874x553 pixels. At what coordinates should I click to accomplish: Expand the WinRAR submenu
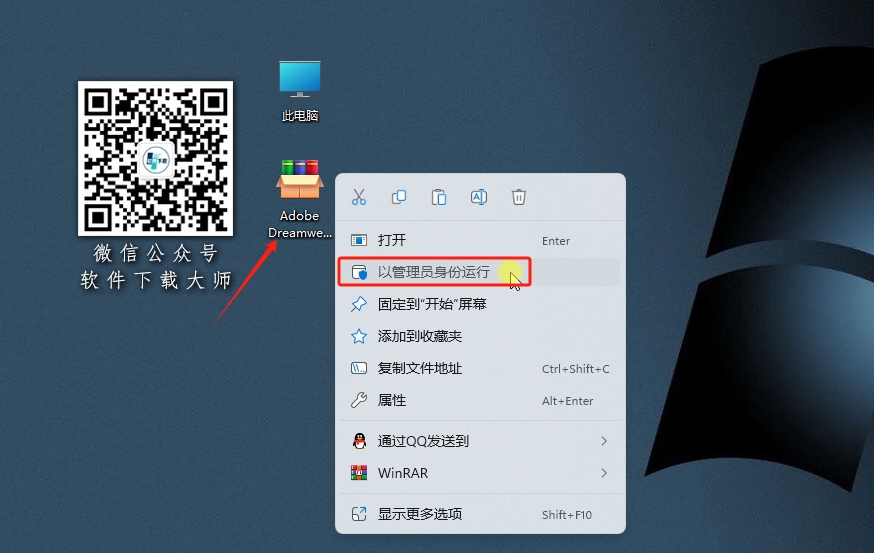(x=480, y=473)
